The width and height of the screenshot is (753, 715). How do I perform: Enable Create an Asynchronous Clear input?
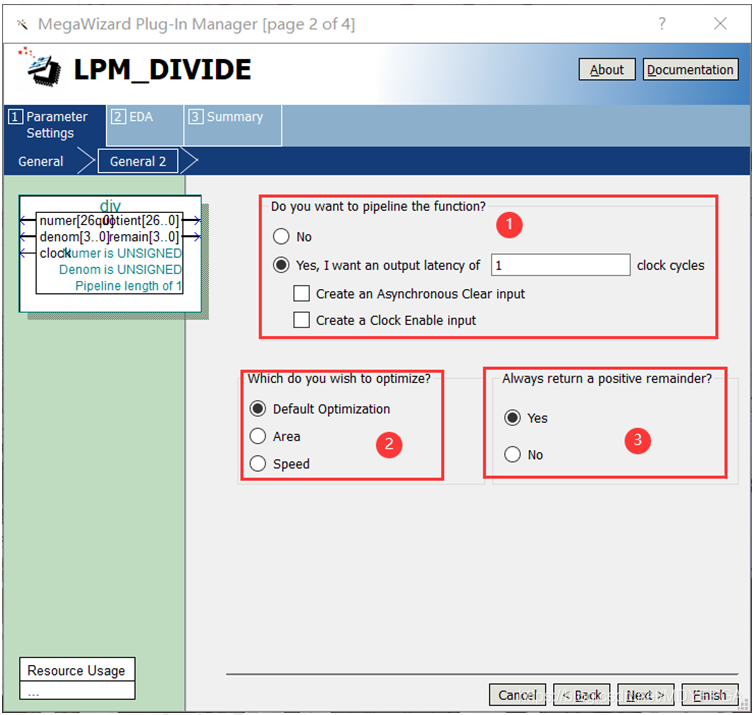tap(301, 293)
